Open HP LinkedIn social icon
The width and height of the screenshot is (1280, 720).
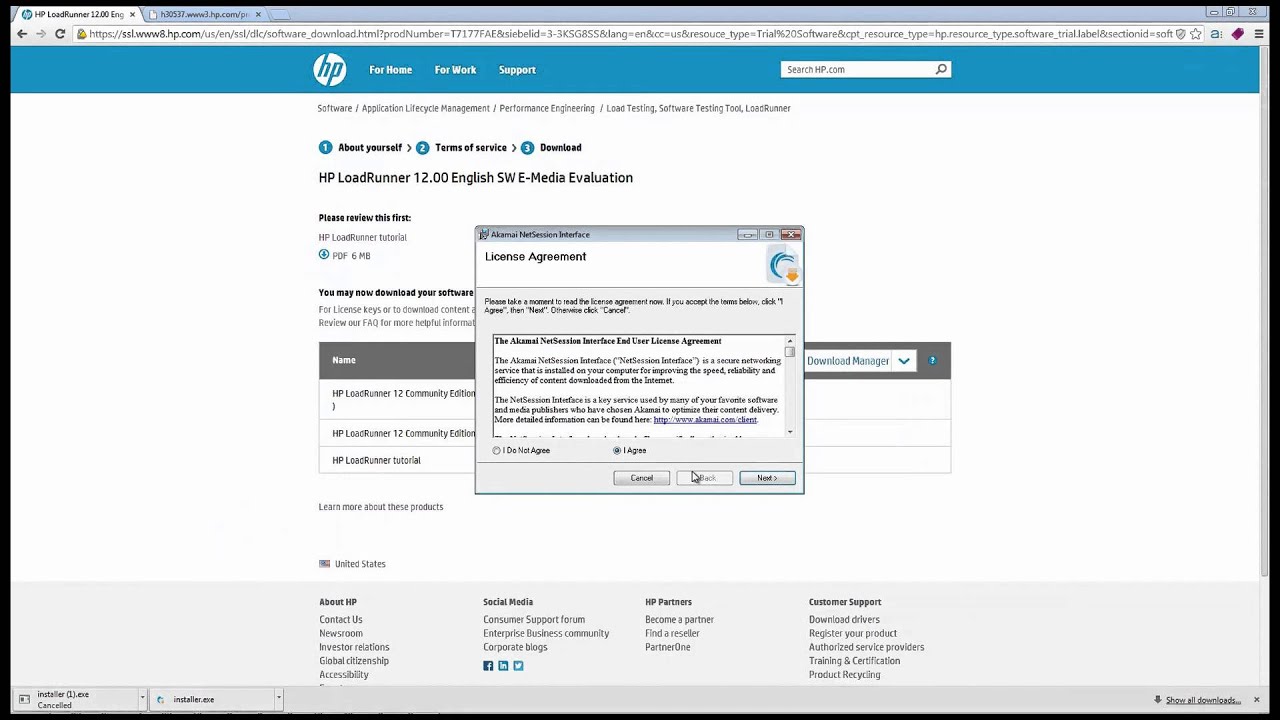tap(503, 666)
